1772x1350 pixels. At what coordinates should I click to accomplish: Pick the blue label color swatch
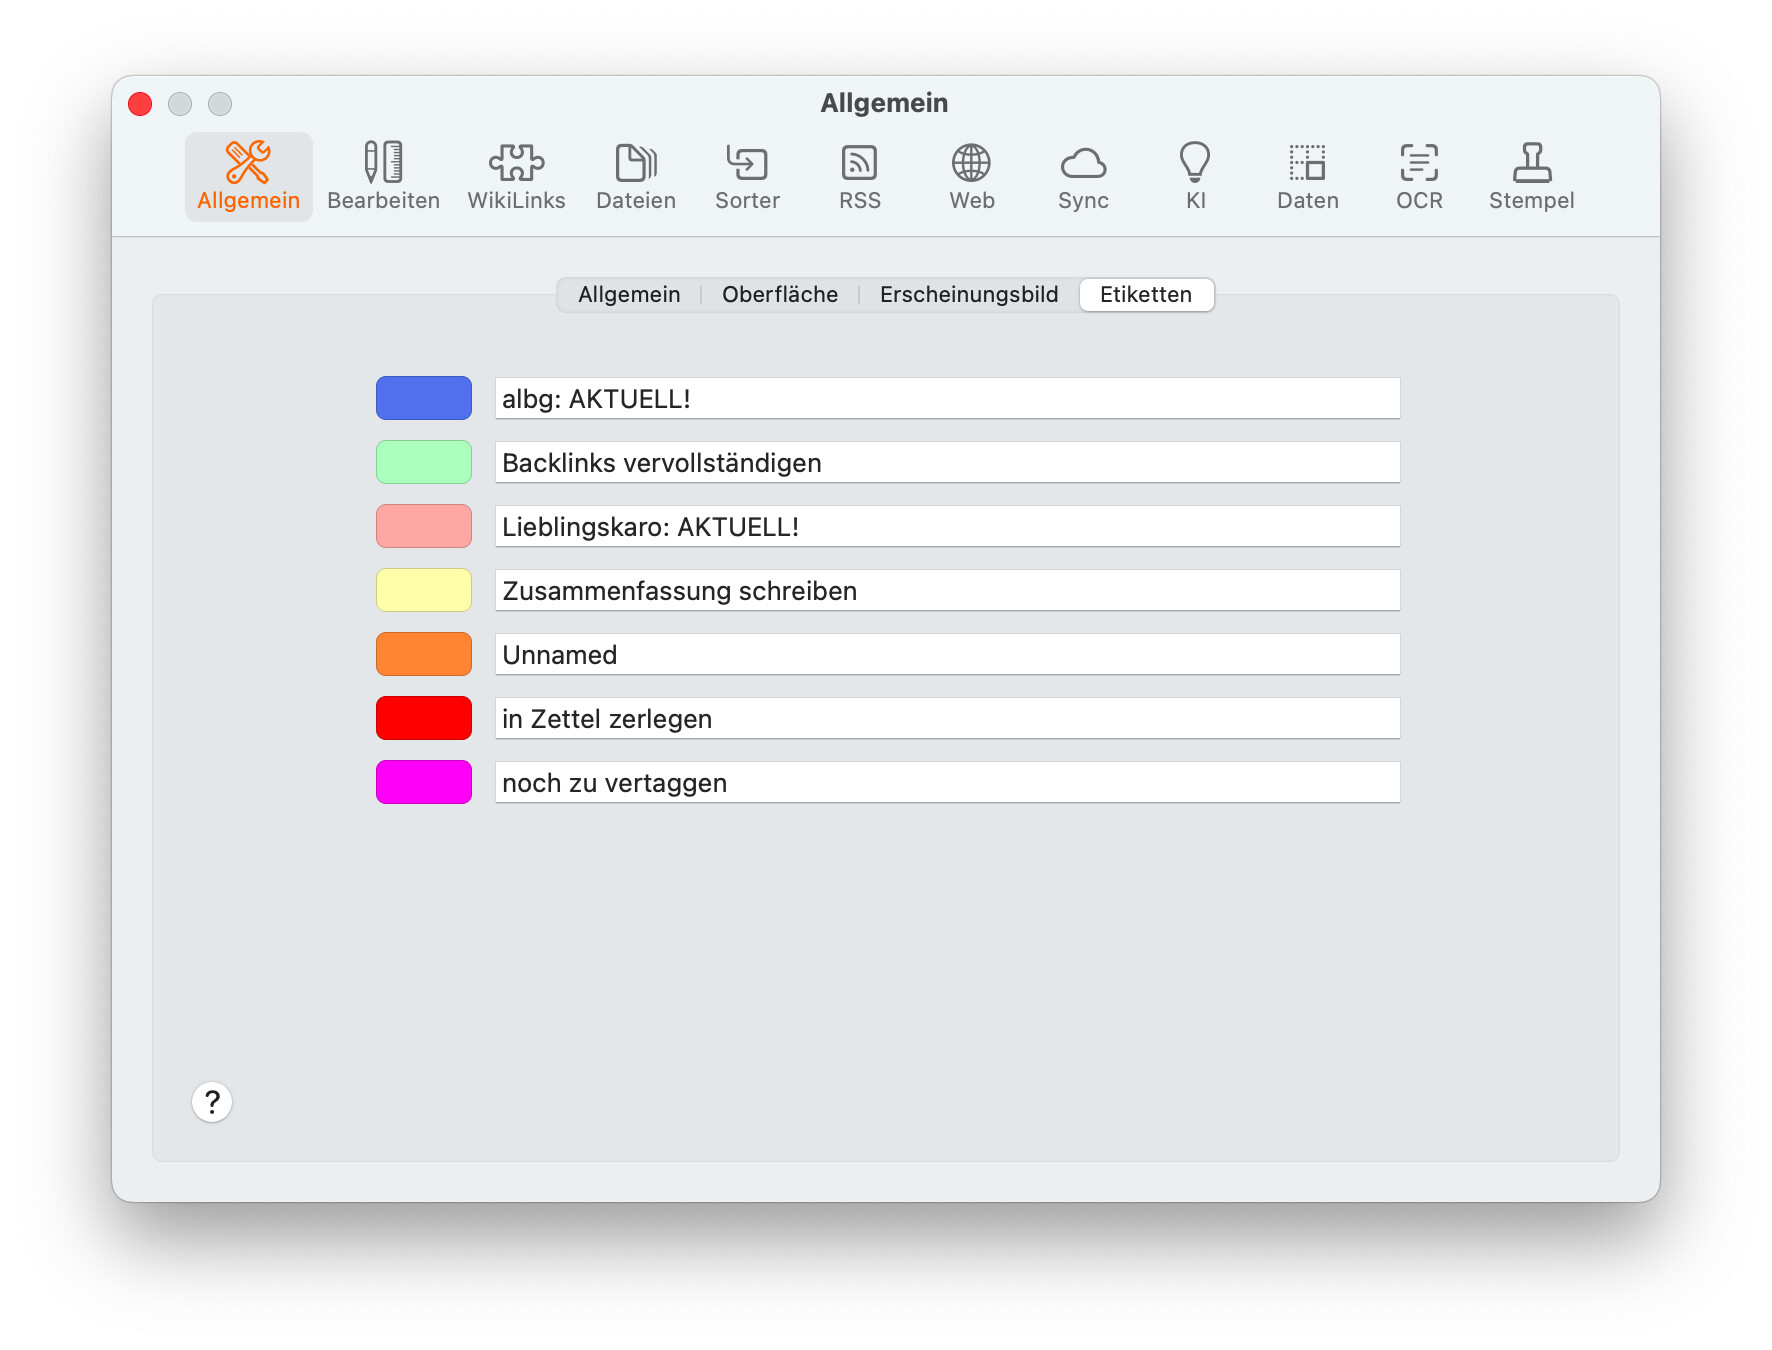click(x=424, y=398)
